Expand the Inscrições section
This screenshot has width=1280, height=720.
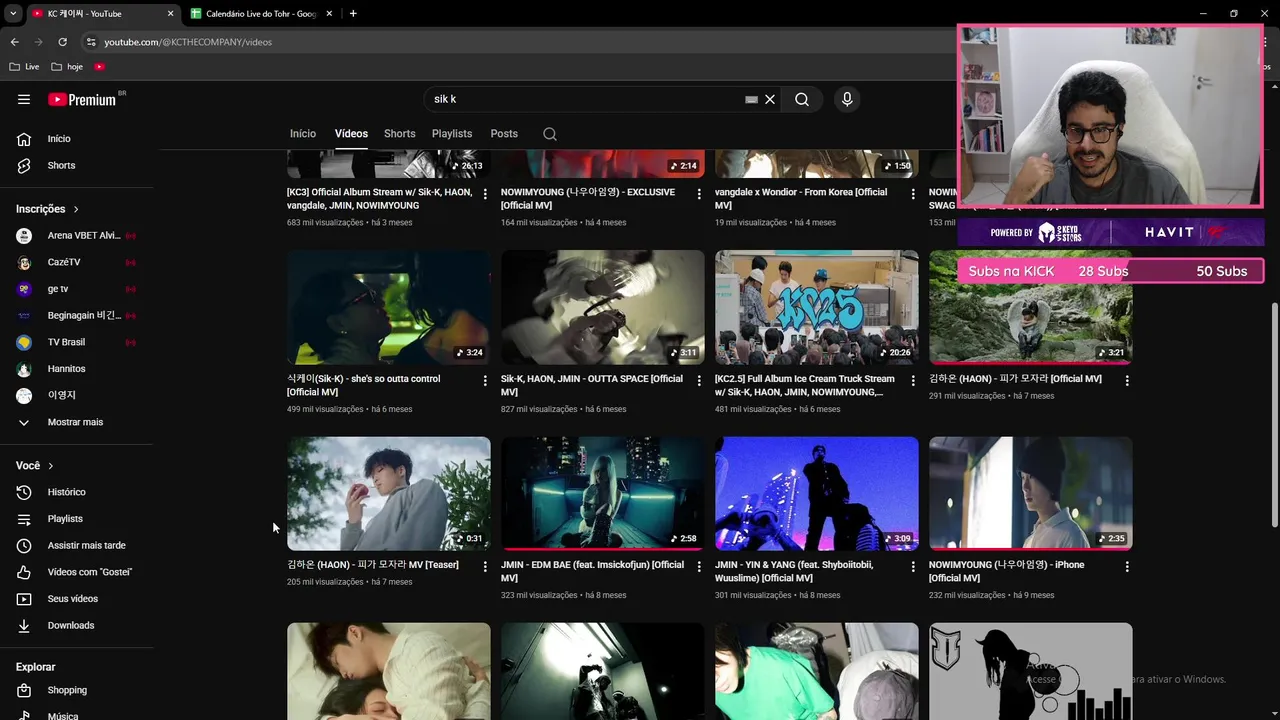[x=47, y=209]
